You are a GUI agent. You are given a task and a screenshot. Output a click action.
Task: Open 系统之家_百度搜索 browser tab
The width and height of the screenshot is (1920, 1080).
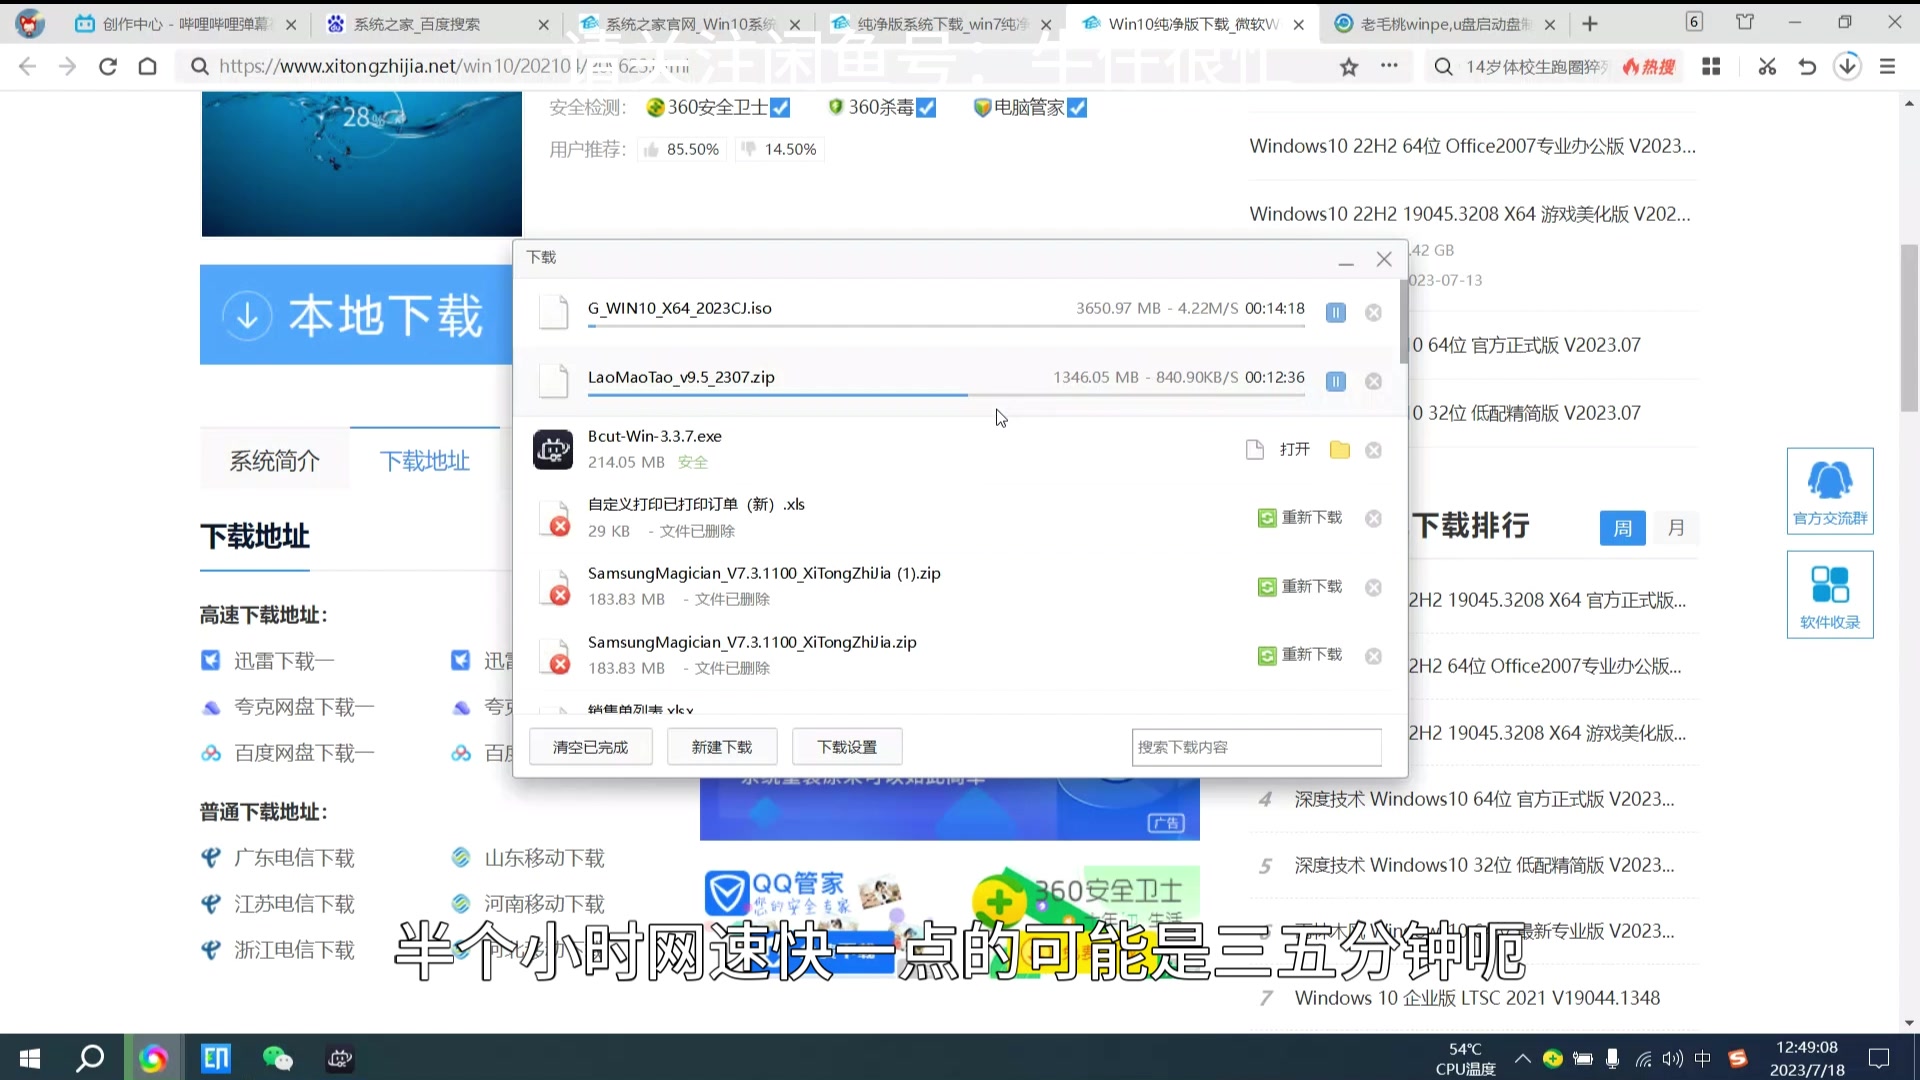coord(437,24)
